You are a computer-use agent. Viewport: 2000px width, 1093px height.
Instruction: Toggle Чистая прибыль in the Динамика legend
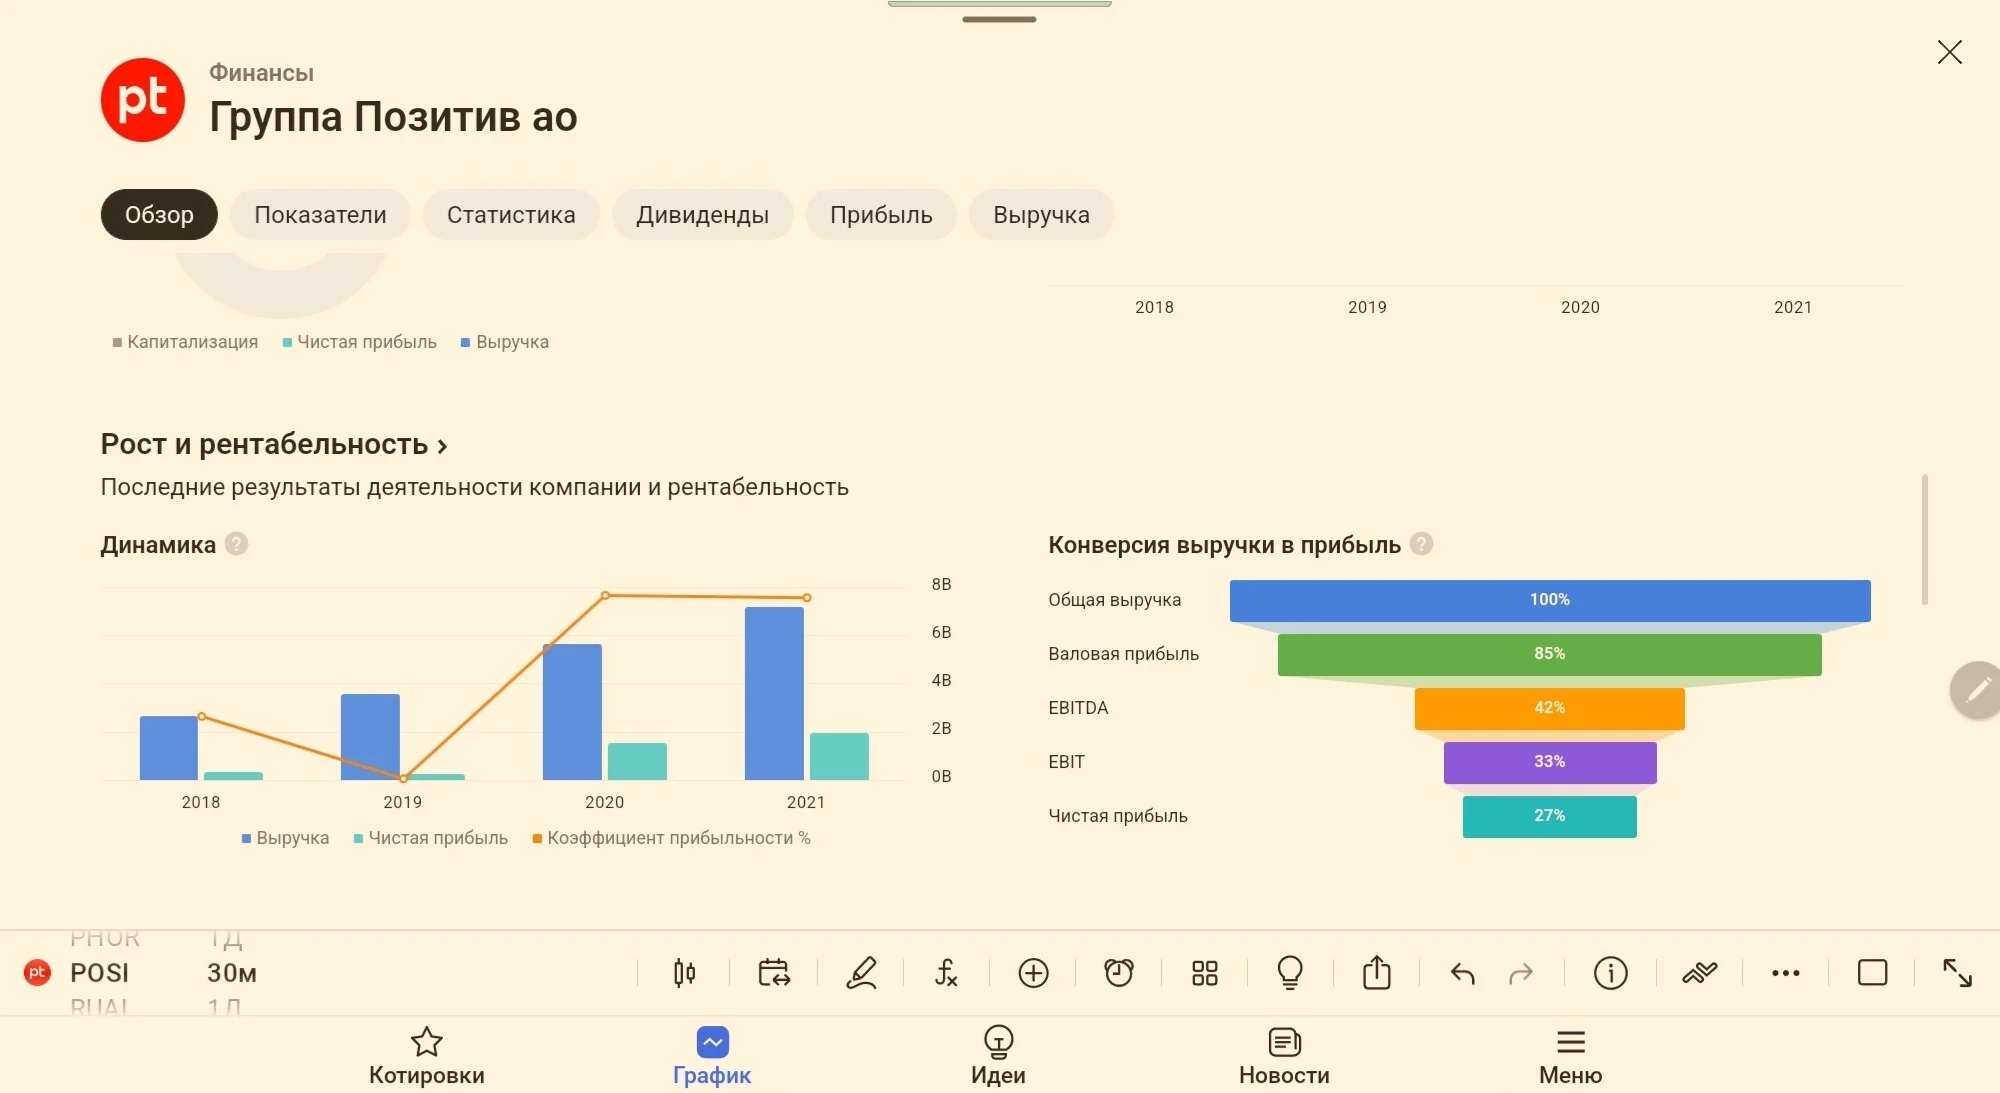pos(431,838)
